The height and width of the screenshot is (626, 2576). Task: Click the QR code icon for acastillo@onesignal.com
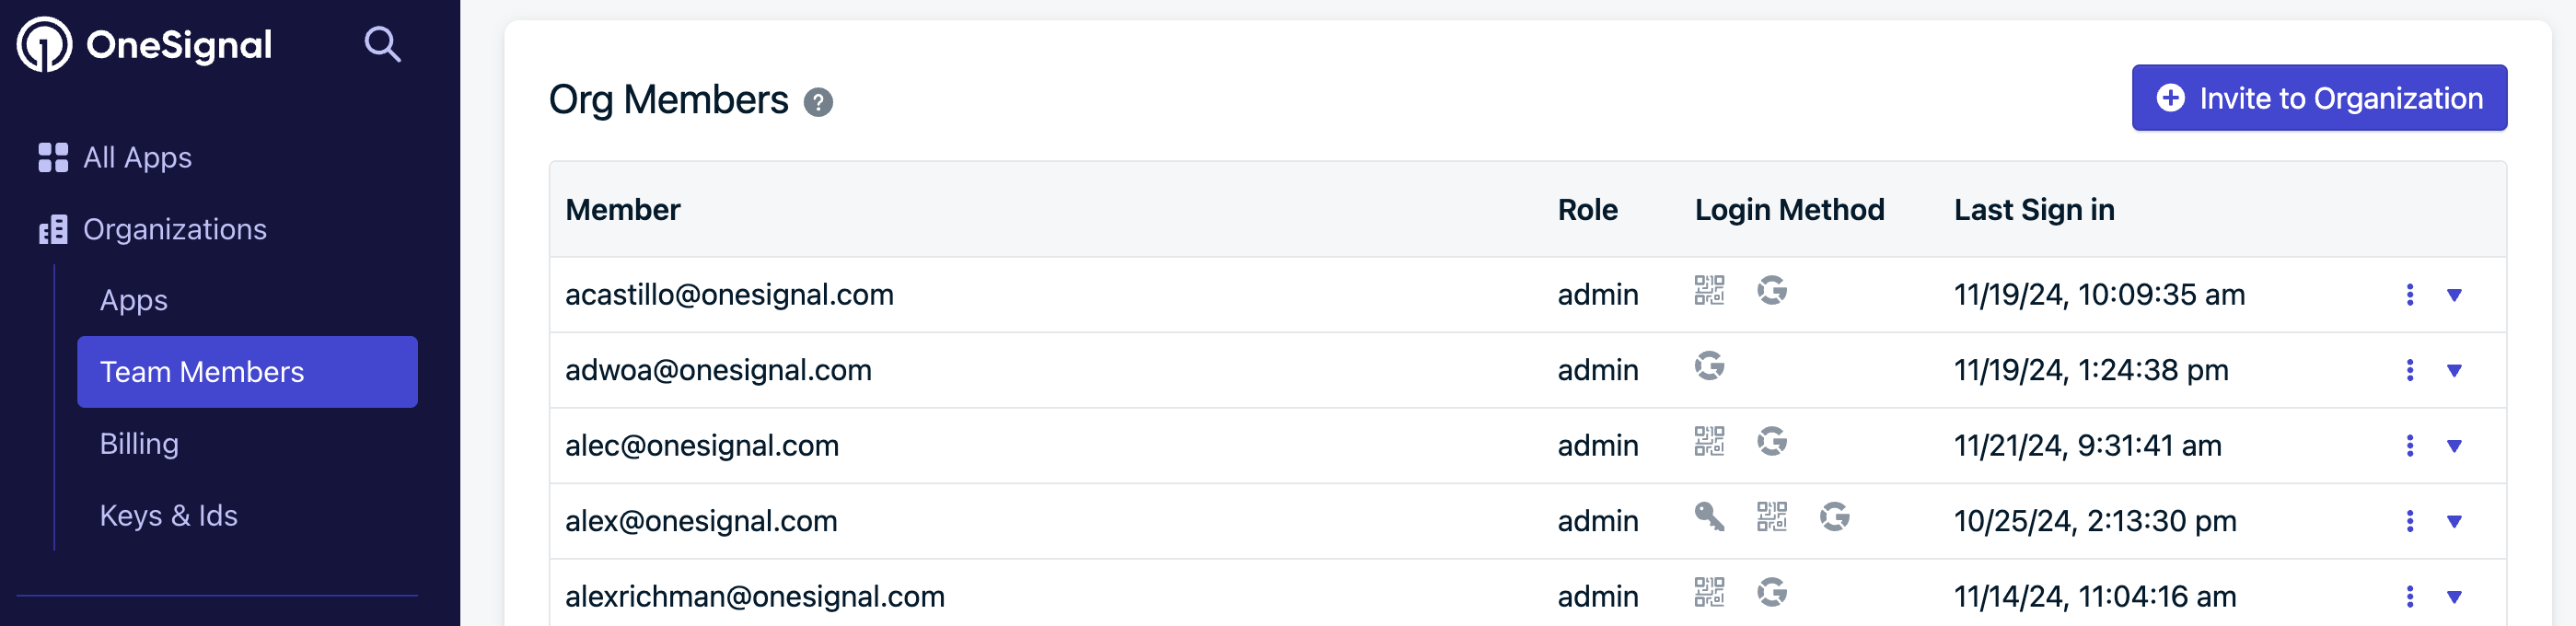[x=1709, y=291]
